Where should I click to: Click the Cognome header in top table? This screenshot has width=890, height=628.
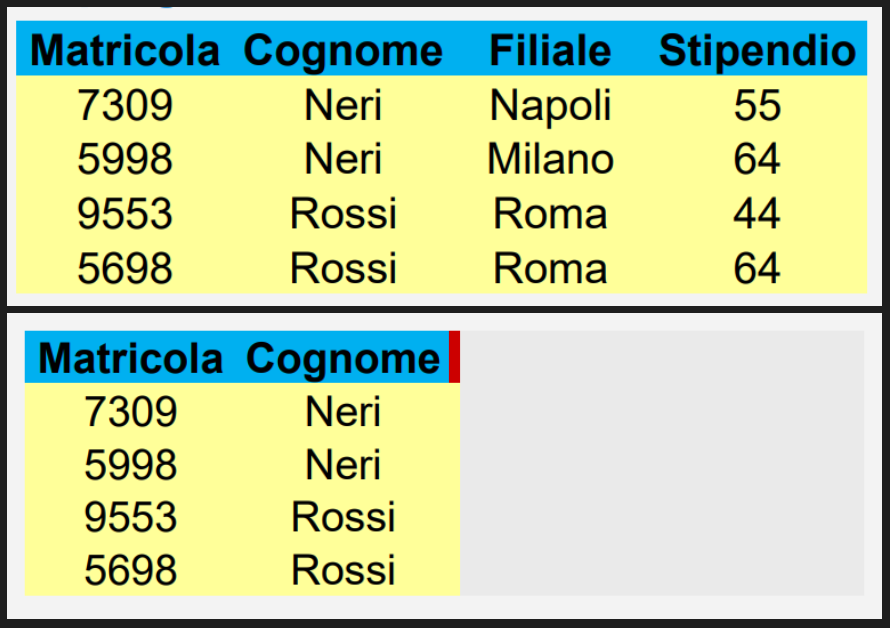click(x=343, y=52)
